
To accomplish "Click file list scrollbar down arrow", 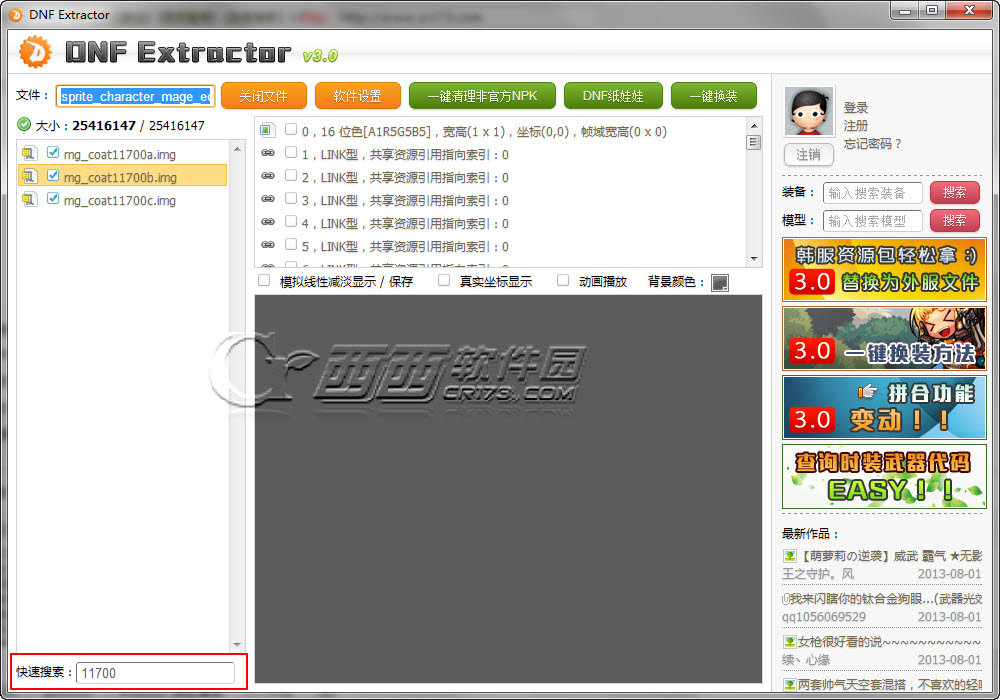I will pos(237,645).
